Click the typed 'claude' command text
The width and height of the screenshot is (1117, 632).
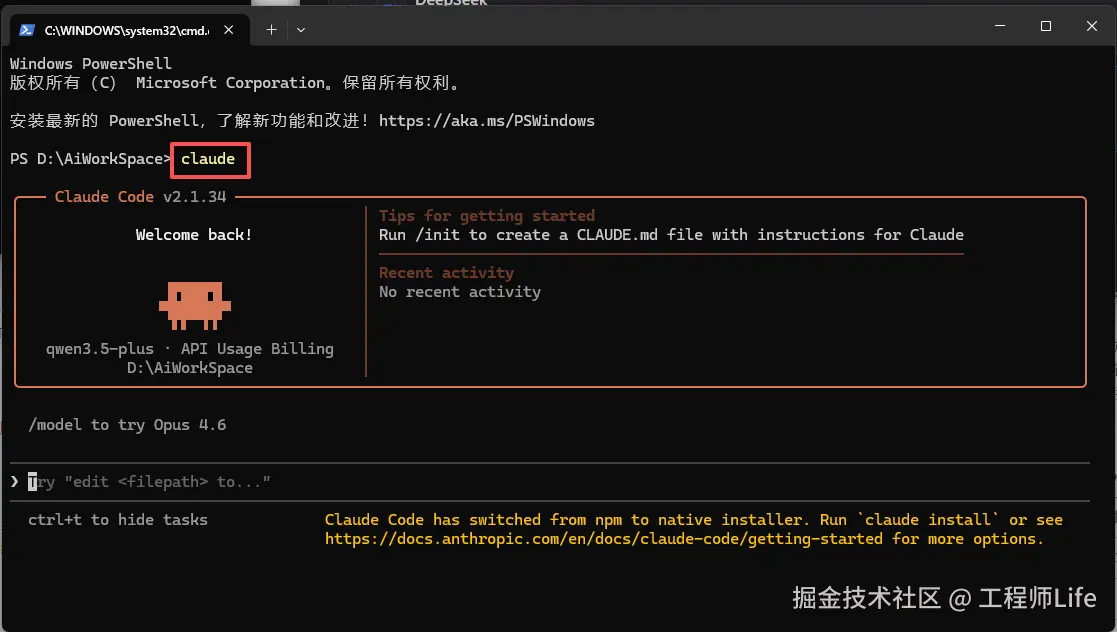pos(208,159)
